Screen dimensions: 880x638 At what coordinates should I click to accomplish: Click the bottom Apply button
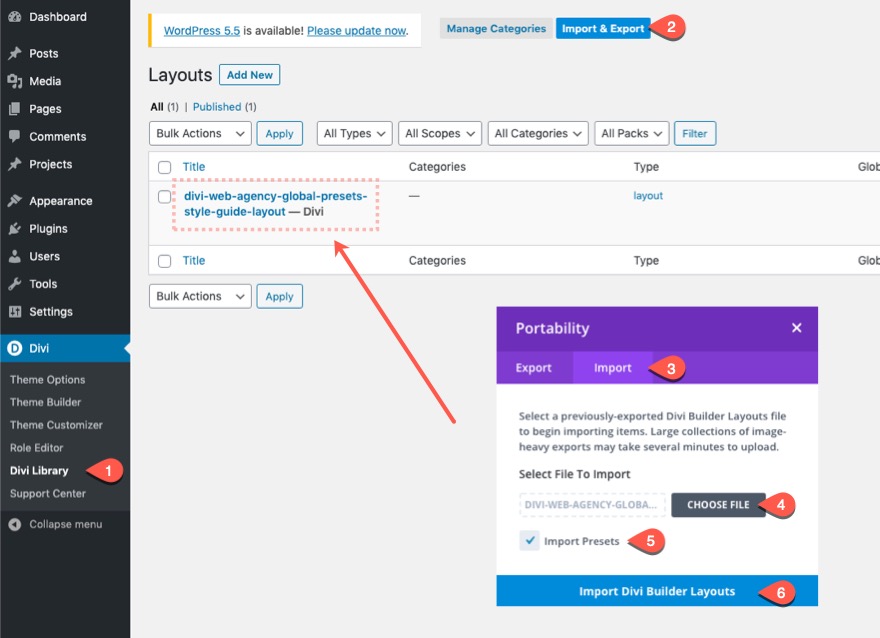(x=279, y=296)
